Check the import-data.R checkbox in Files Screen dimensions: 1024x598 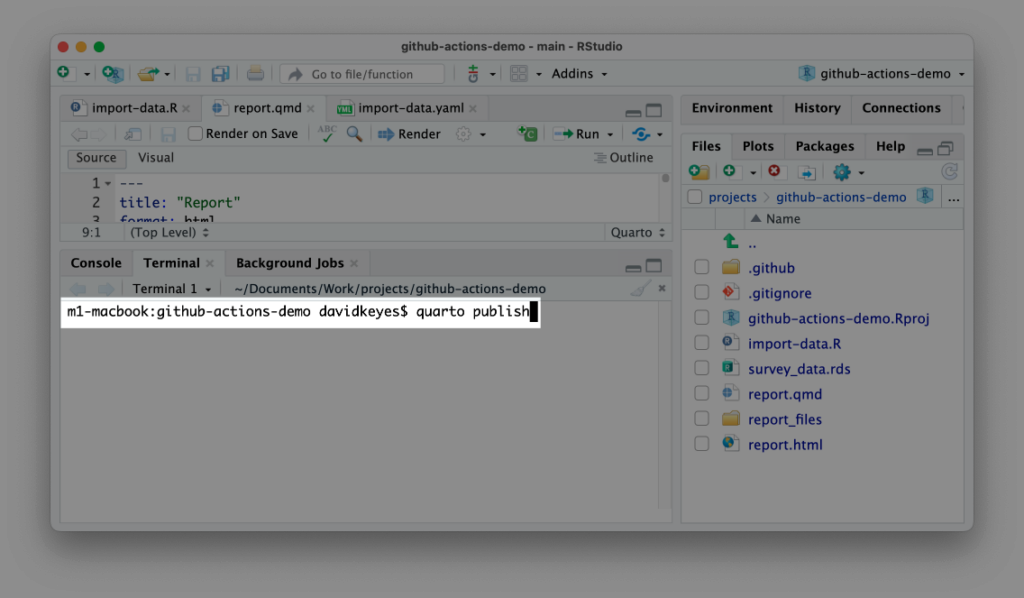701,343
